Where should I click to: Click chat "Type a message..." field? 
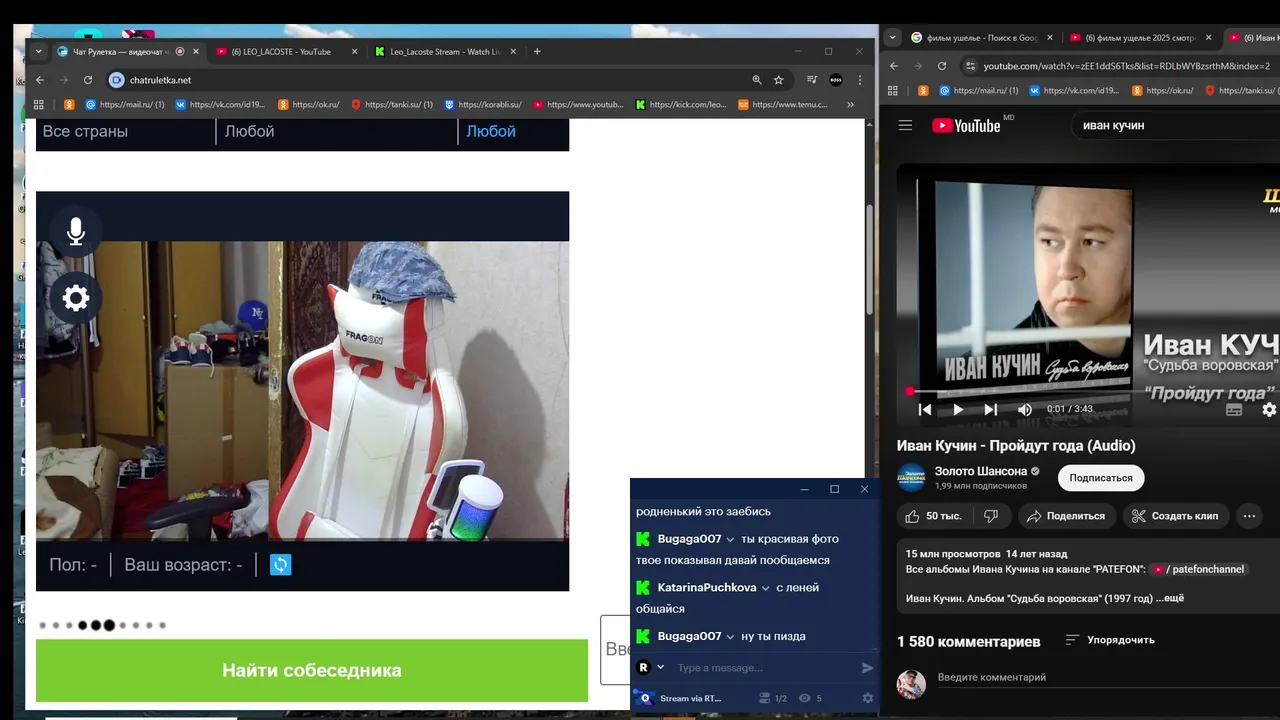(x=764, y=668)
